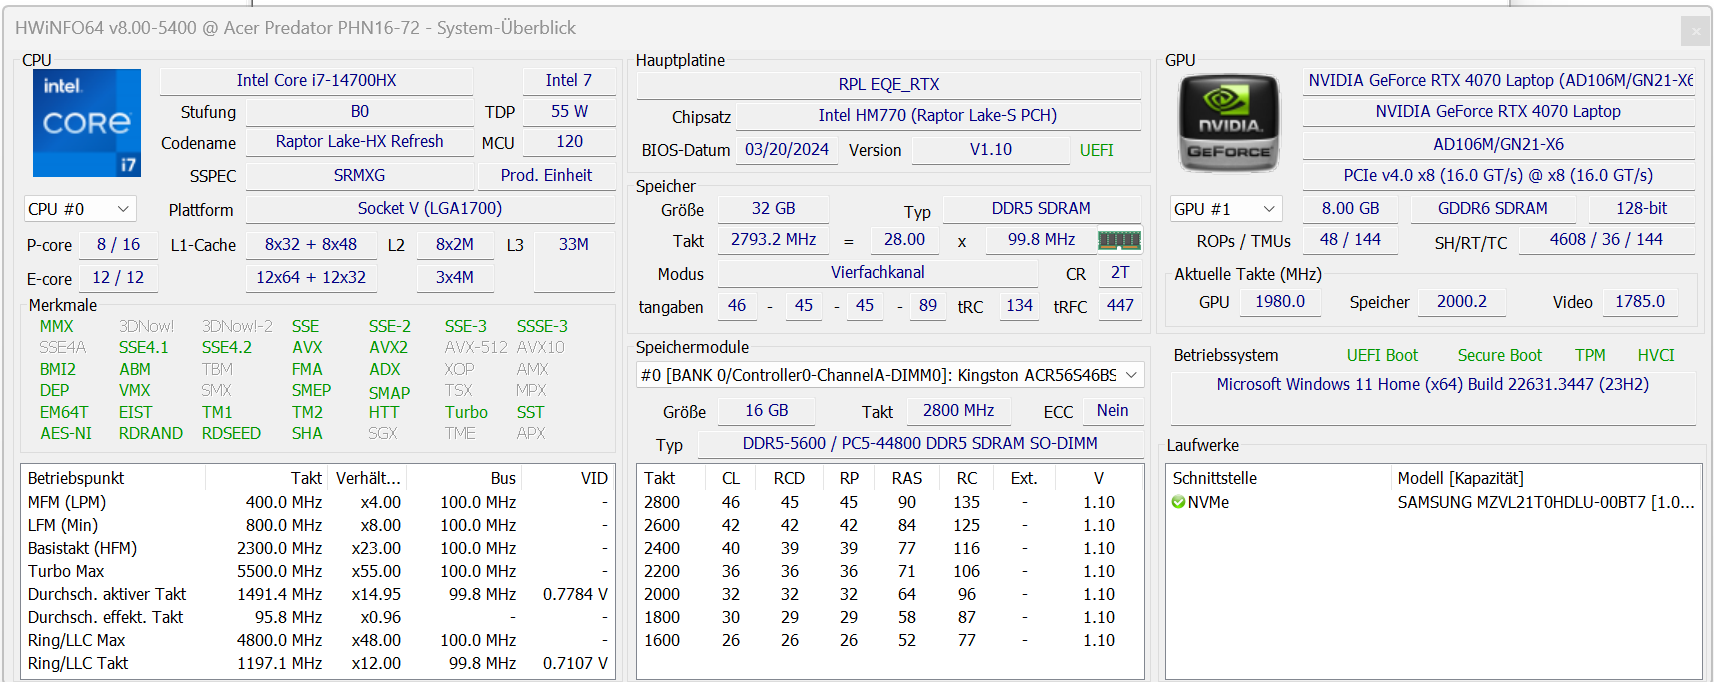Select the Basistakt (HFM) row

(318, 548)
